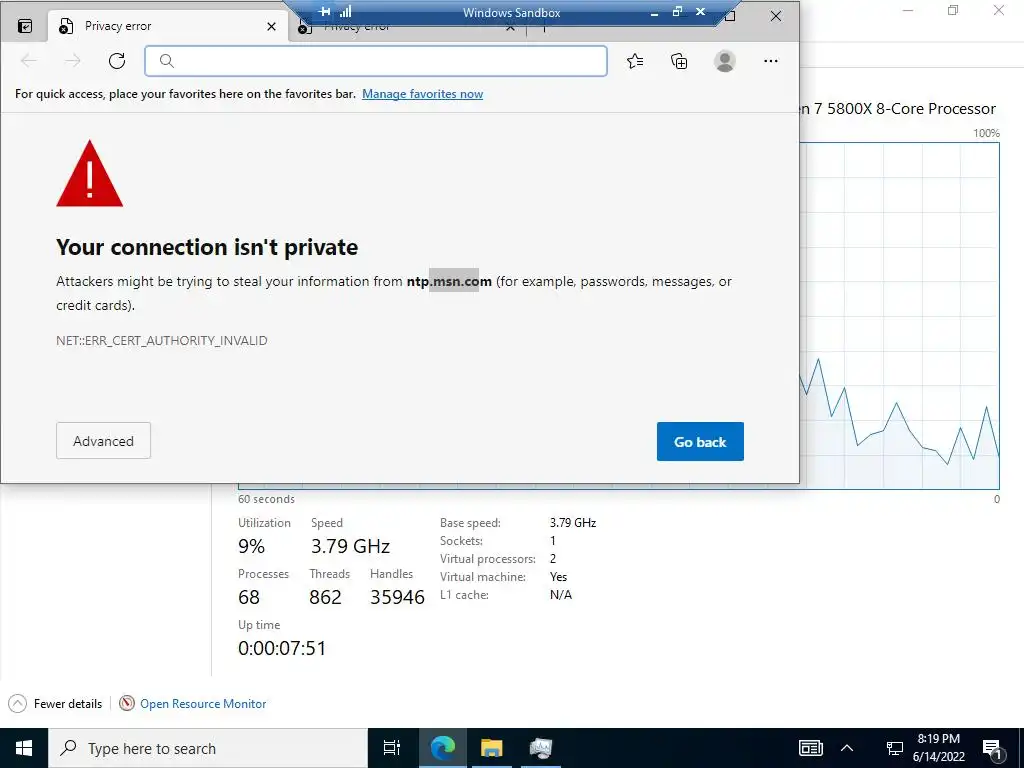Open News and interests taskbar icon
Image resolution: width=1024 pixels, height=768 pixels.
pos(810,748)
